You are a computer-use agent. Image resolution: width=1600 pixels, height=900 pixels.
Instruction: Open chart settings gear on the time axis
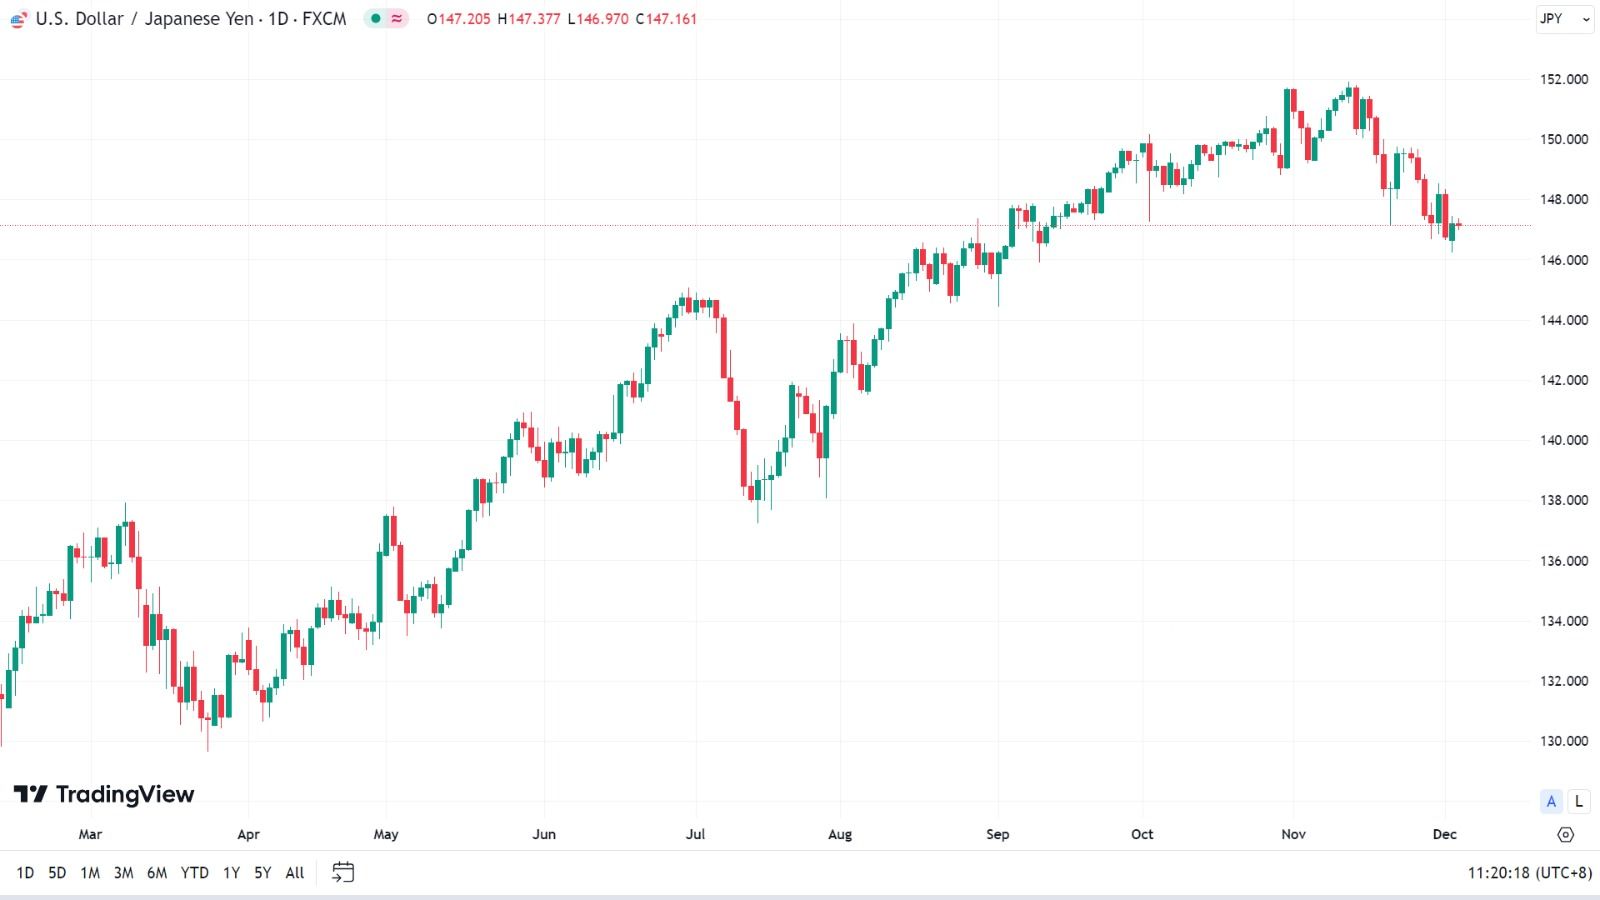tap(1566, 835)
